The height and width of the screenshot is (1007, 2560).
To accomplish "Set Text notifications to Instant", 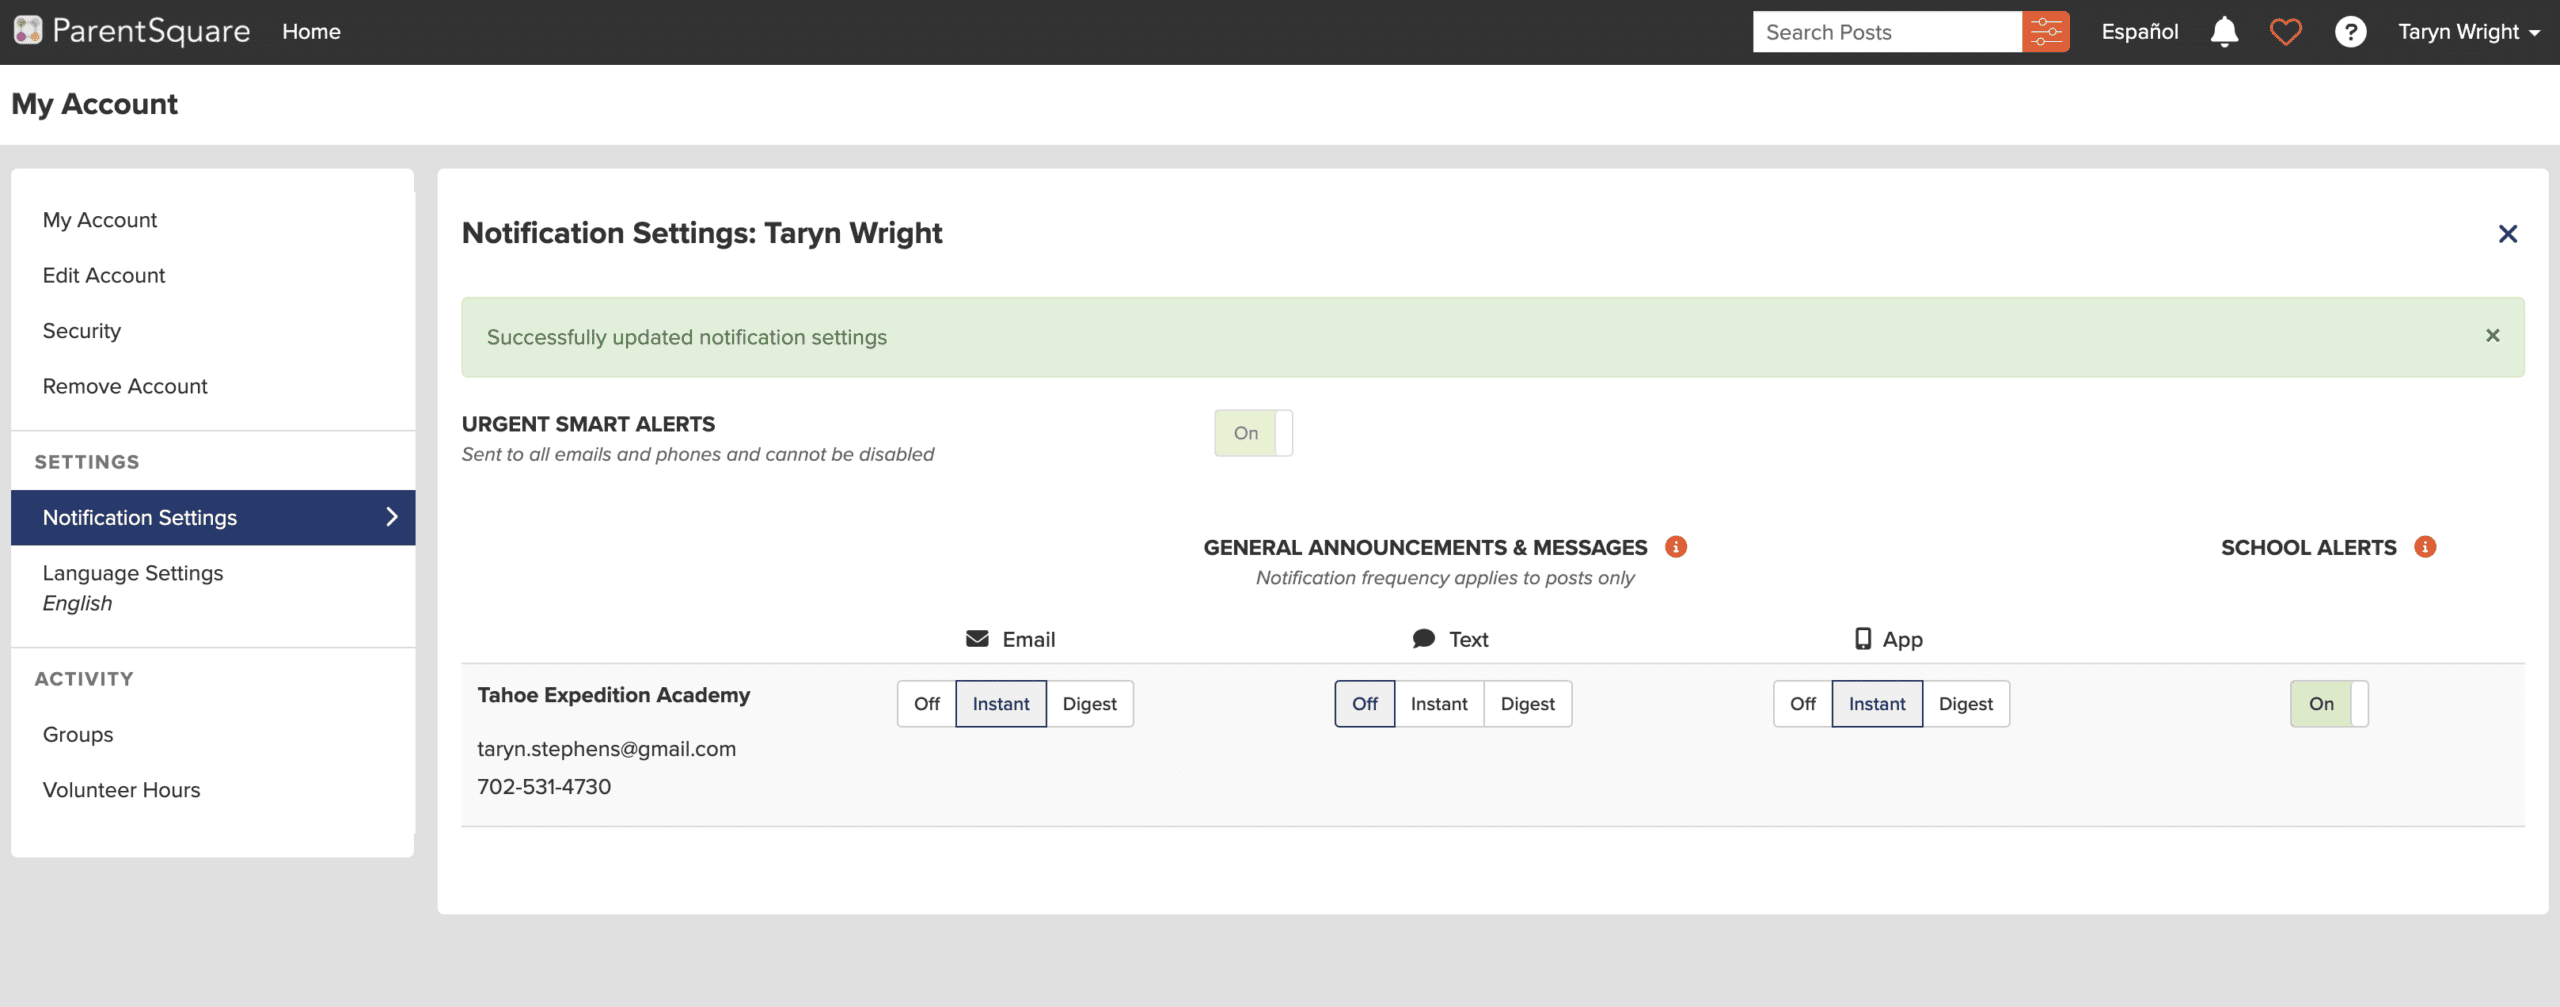I will coord(1439,704).
